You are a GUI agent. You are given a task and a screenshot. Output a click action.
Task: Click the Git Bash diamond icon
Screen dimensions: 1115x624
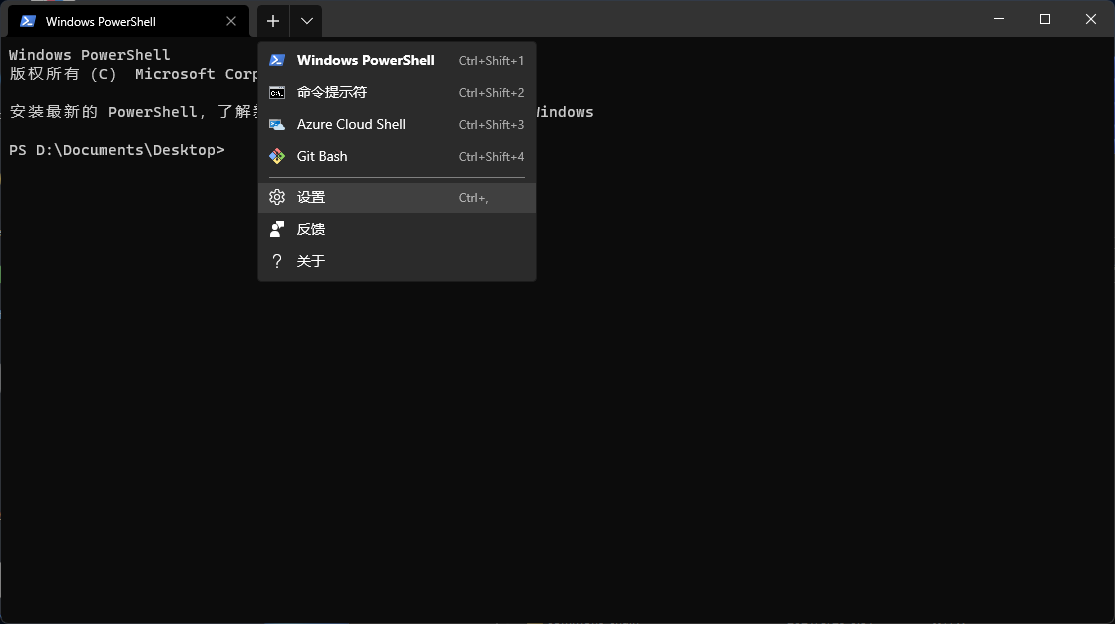coord(277,156)
